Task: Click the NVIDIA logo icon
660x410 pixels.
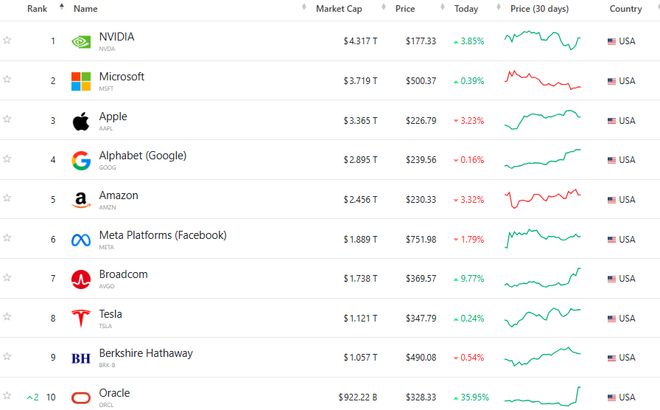Action: pyautogui.click(x=81, y=42)
